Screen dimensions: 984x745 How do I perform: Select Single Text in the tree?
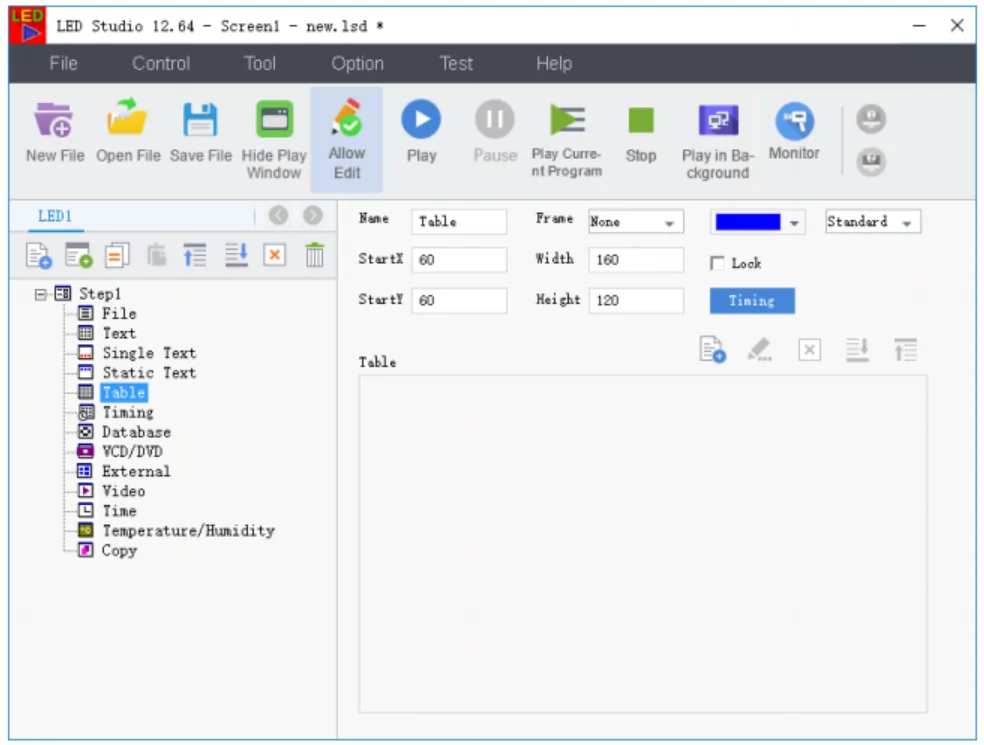point(149,353)
